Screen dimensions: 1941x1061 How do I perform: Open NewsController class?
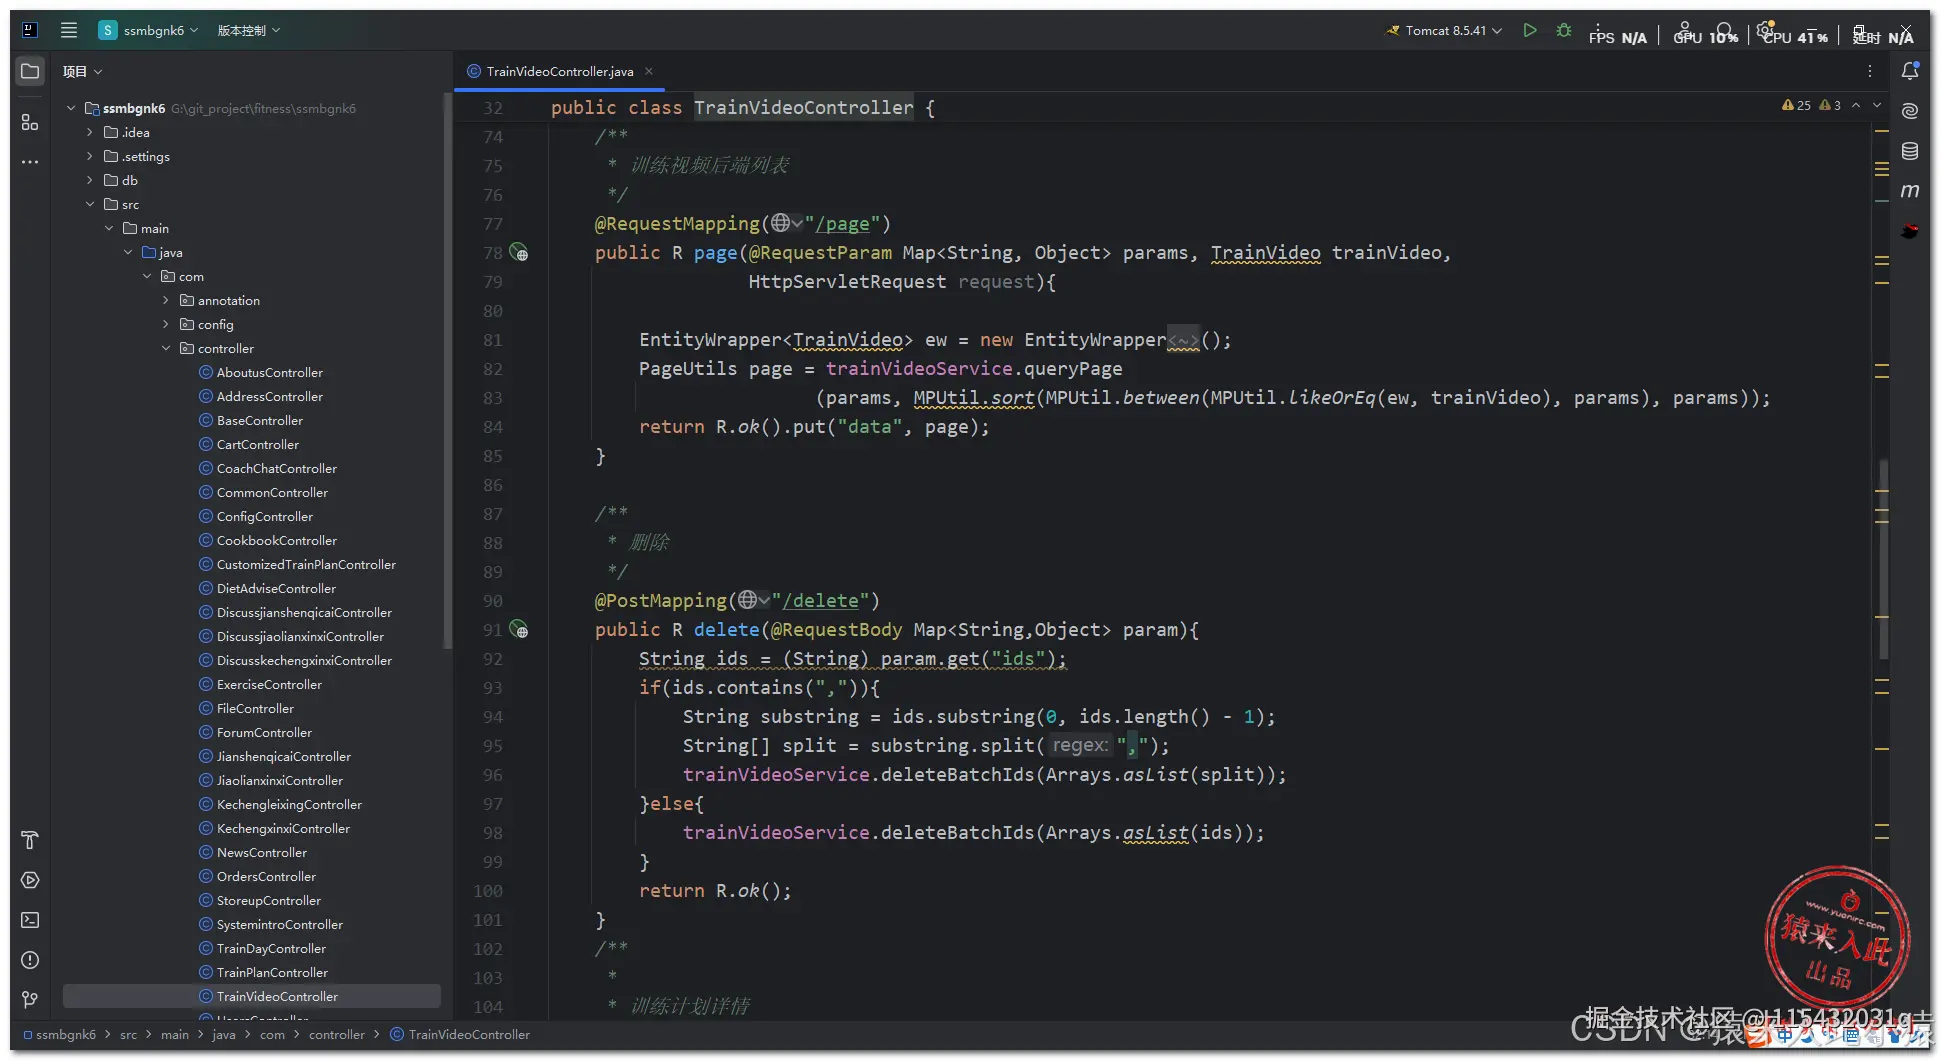[262, 852]
